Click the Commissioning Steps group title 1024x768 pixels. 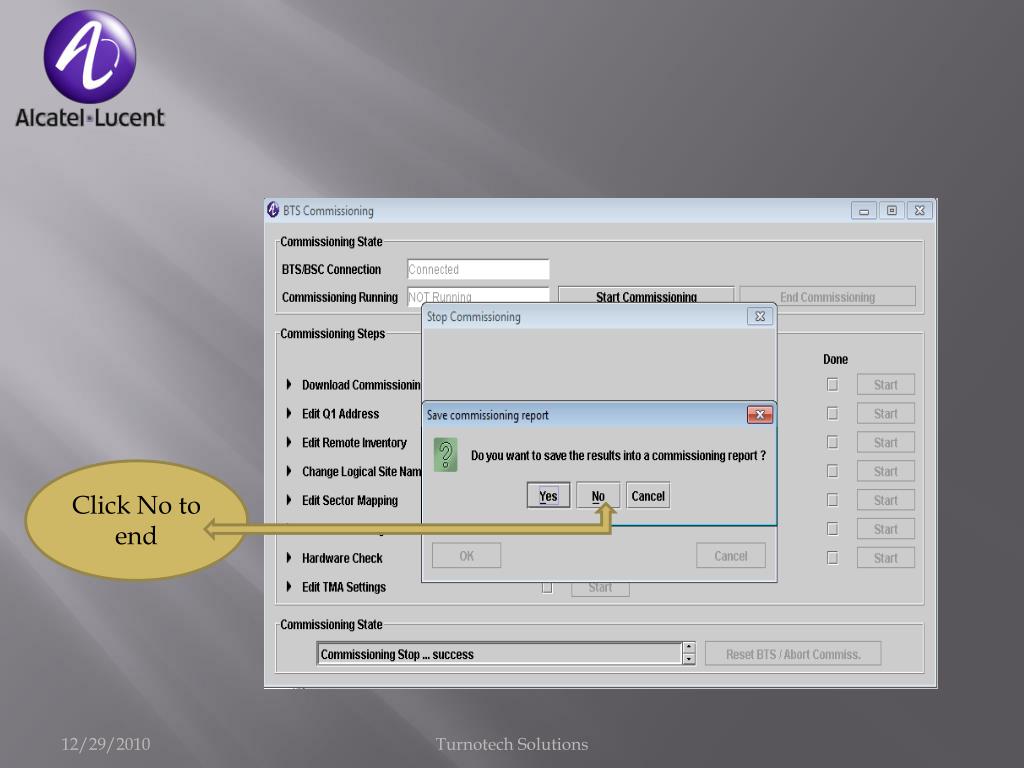[332, 333]
